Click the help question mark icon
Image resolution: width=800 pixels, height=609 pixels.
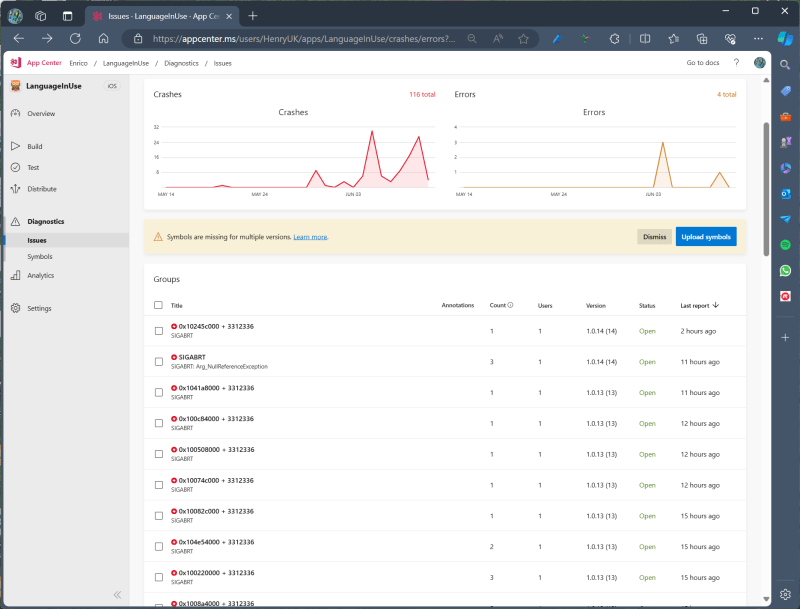pyautogui.click(x=736, y=63)
